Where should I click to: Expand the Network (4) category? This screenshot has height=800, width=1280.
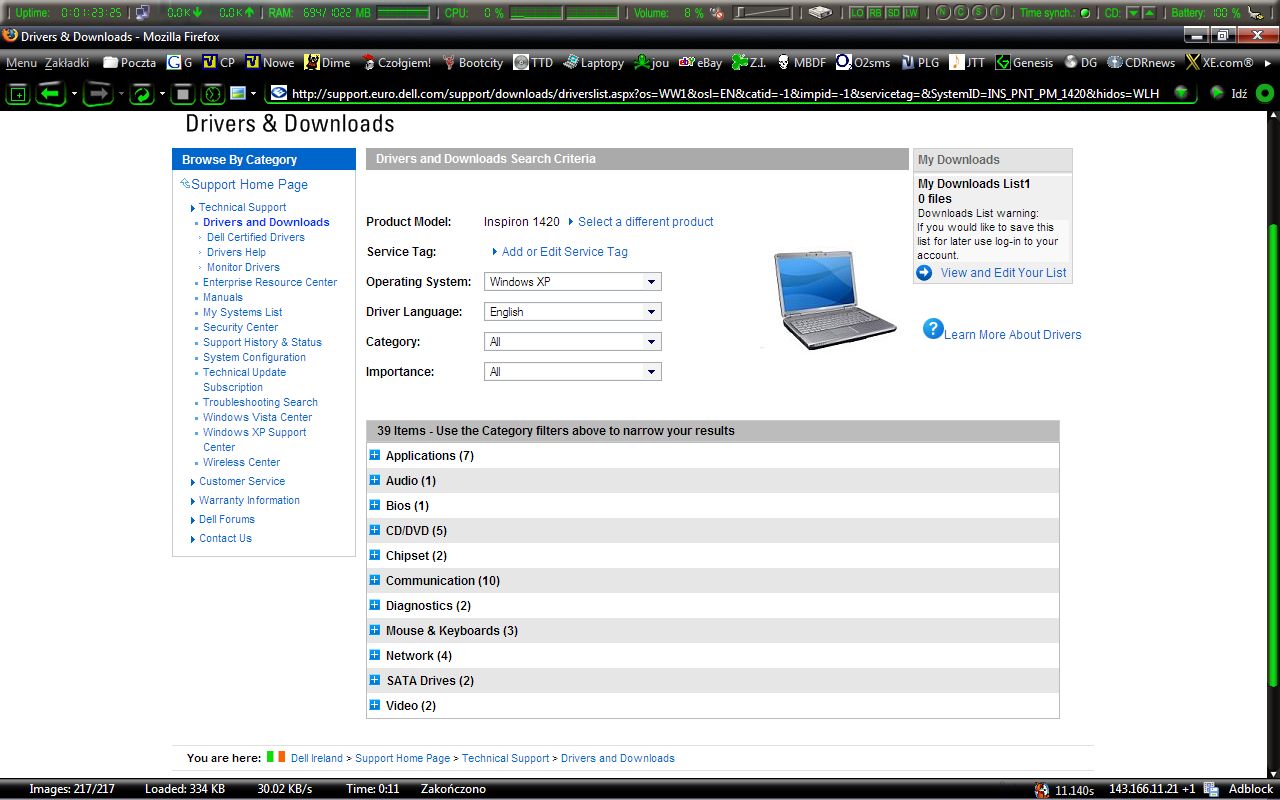pyautogui.click(x=375, y=655)
